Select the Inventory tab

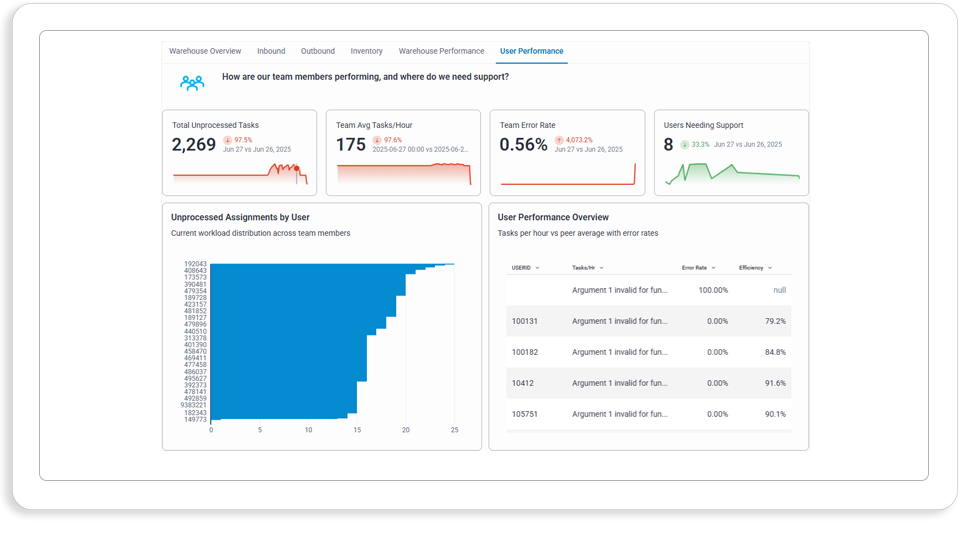pos(367,51)
